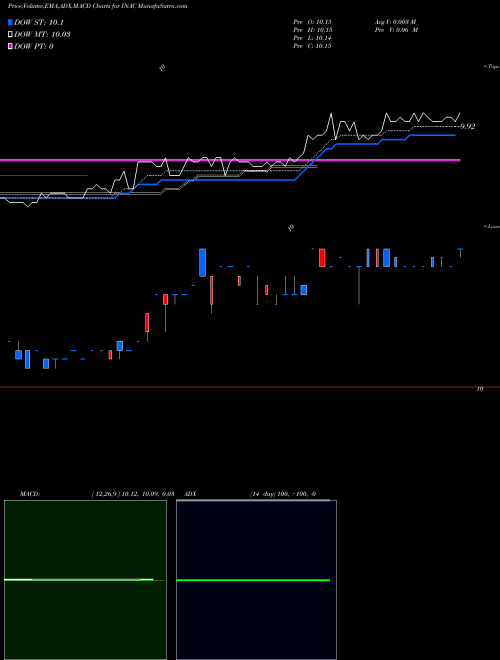Select the 'DOW PT: 0' legend label
The width and height of the screenshot is (500, 660).
point(34,46)
